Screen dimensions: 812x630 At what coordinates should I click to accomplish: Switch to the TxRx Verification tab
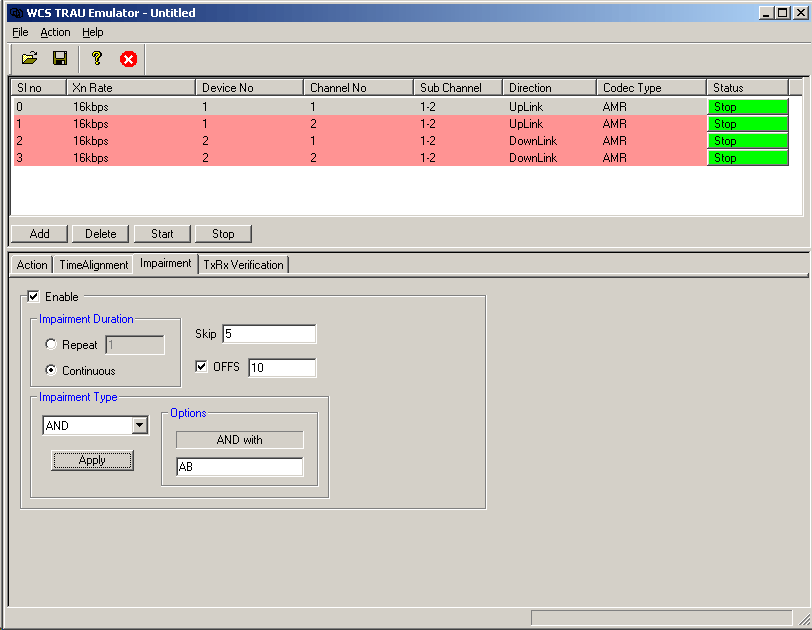click(x=243, y=265)
